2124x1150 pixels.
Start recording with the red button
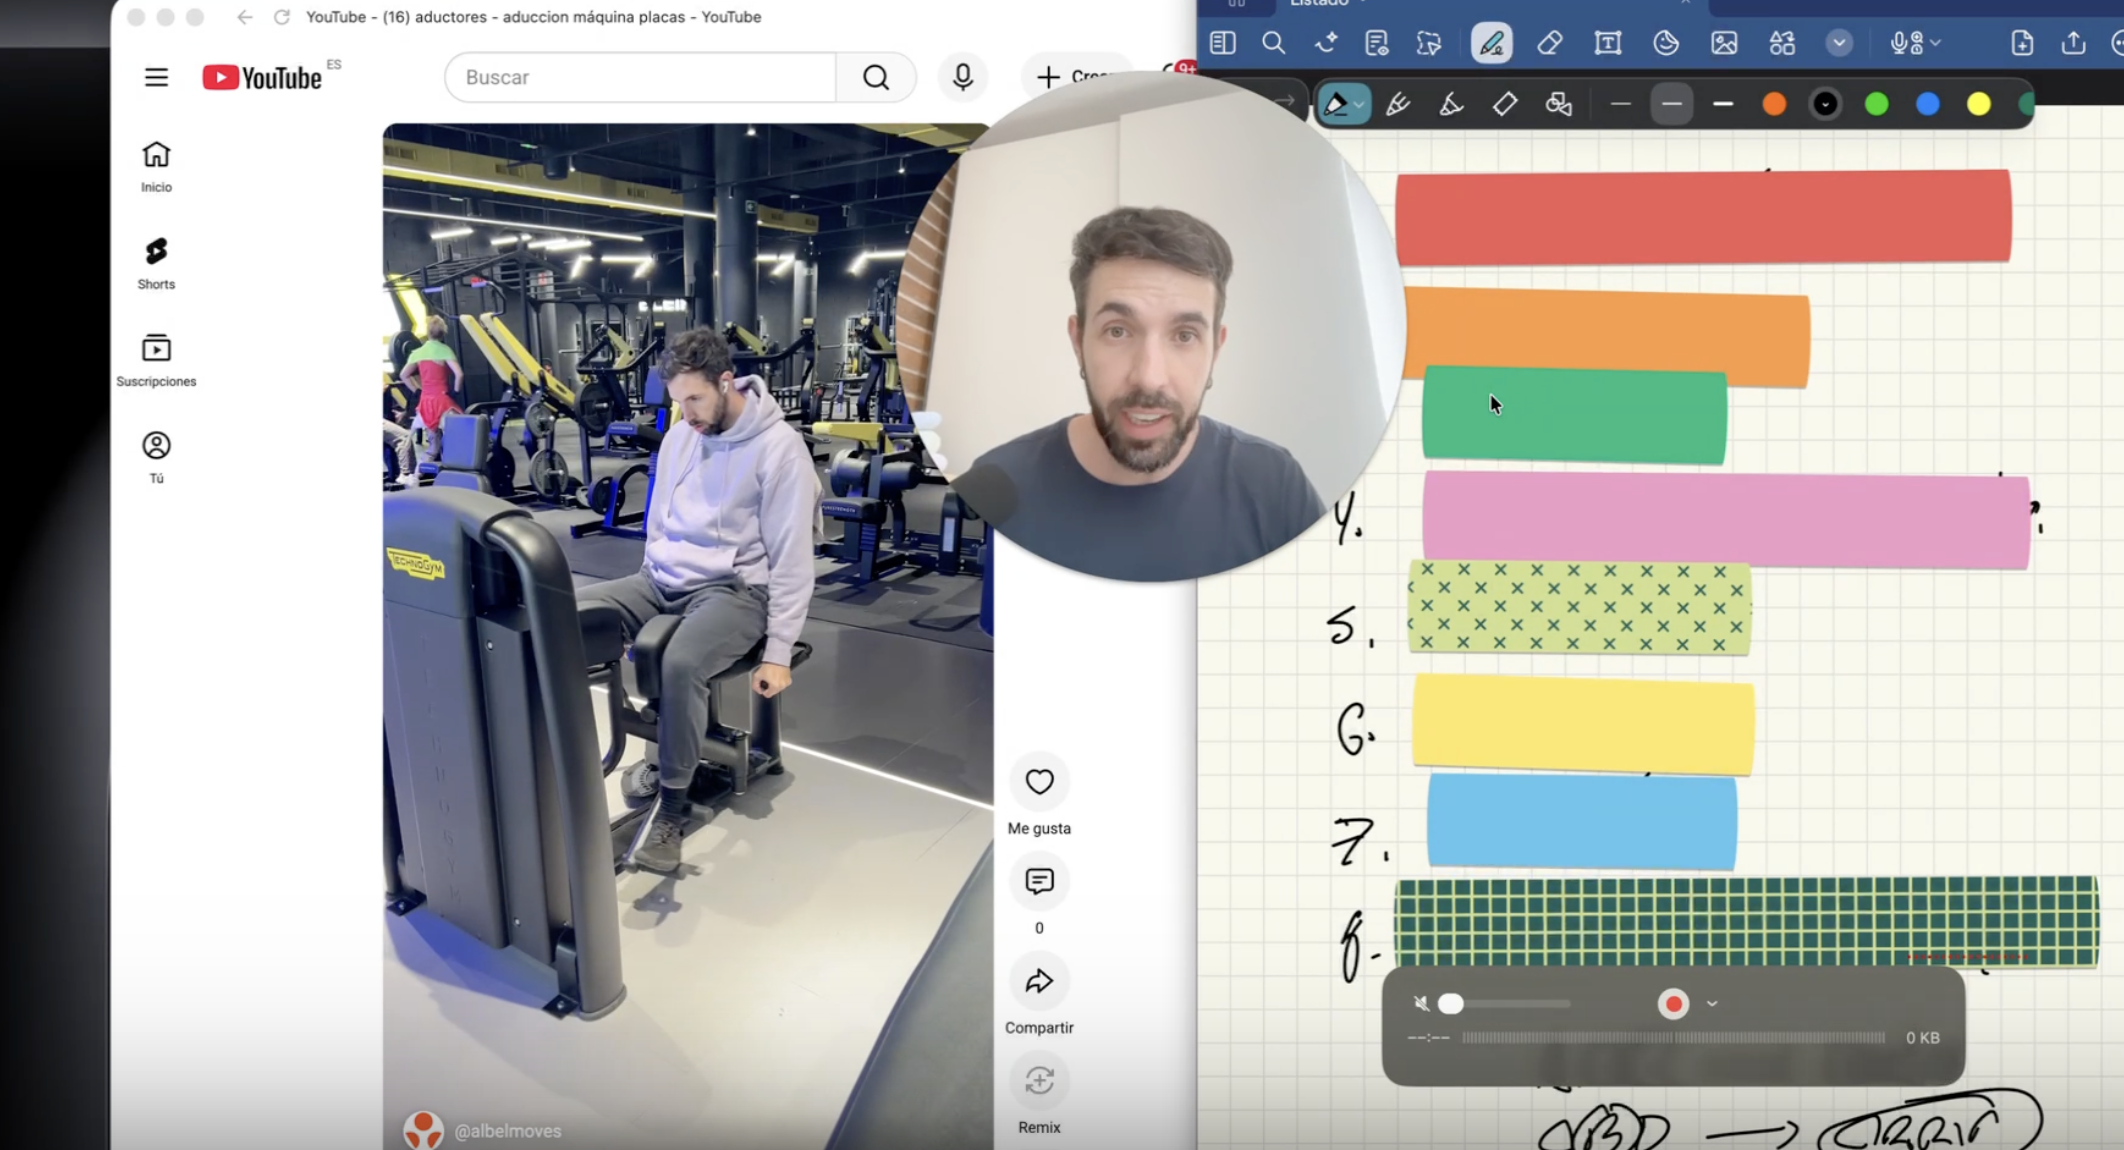(x=1673, y=1004)
